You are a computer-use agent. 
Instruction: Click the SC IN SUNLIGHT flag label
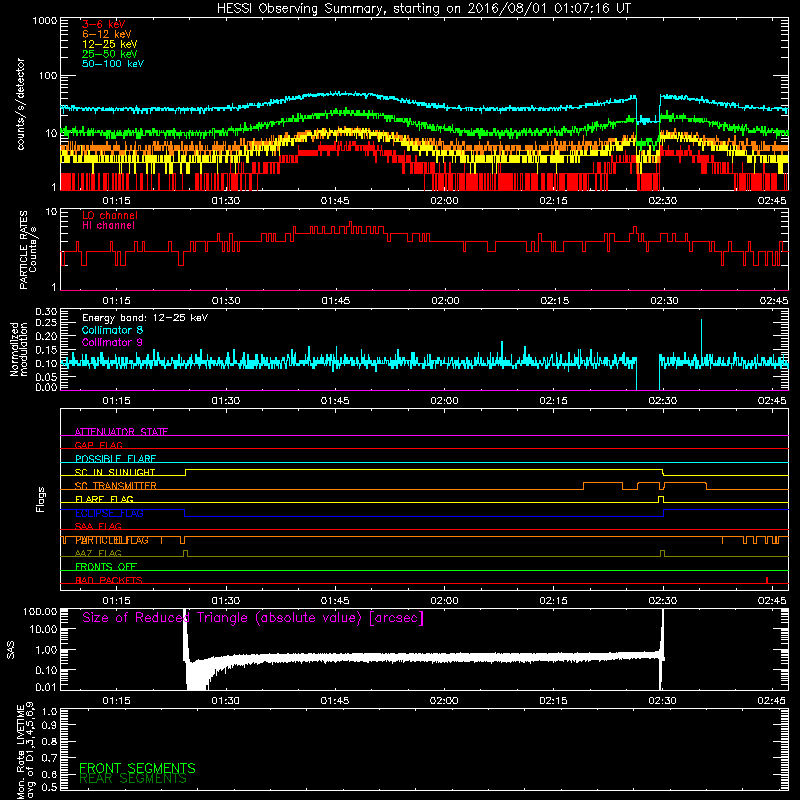[114, 472]
